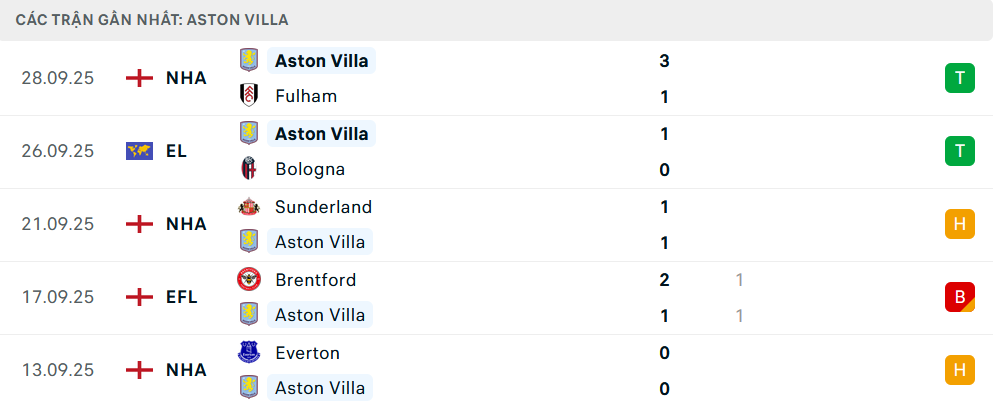
Task: Open the Fulham team link
Action: click(306, 96)
